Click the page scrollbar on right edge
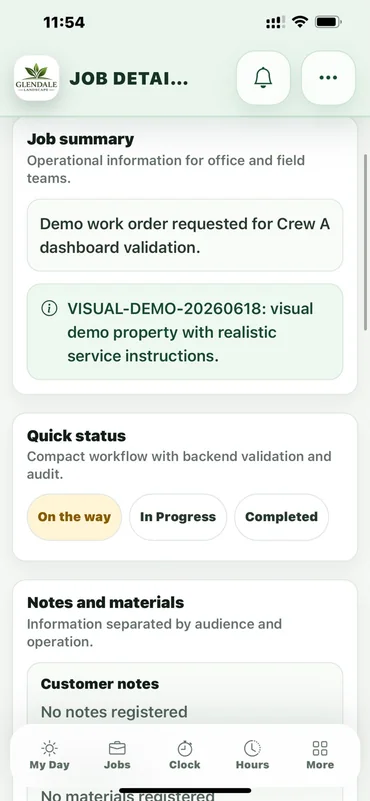This screenshot has height=801, width=370. (x=365, y=241)
